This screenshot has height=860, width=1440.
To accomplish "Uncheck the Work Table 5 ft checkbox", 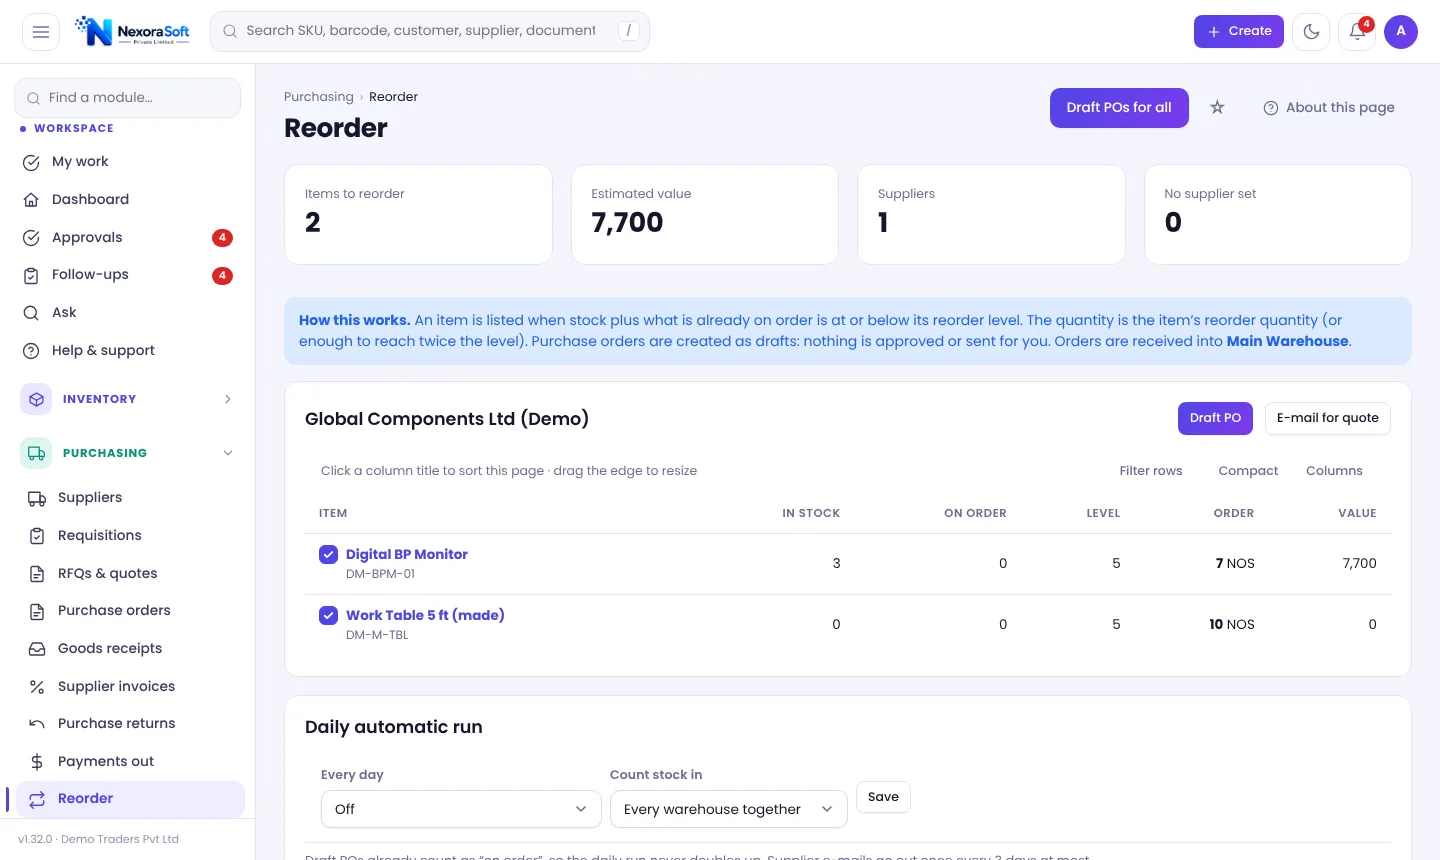I will 328,615.
